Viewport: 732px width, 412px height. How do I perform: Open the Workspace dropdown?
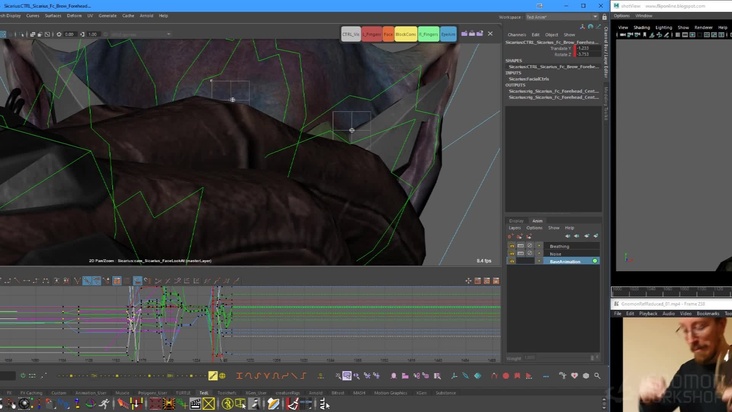click(562, 16)
